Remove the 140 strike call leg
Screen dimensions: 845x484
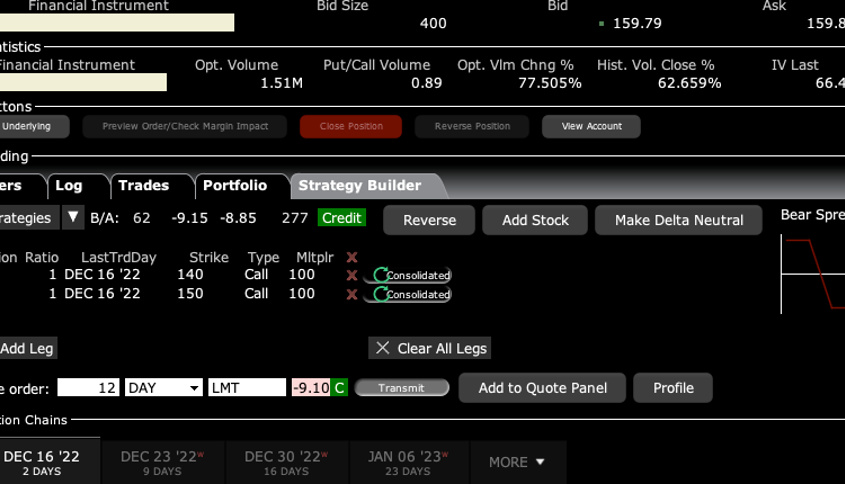[x=351, y=275]
